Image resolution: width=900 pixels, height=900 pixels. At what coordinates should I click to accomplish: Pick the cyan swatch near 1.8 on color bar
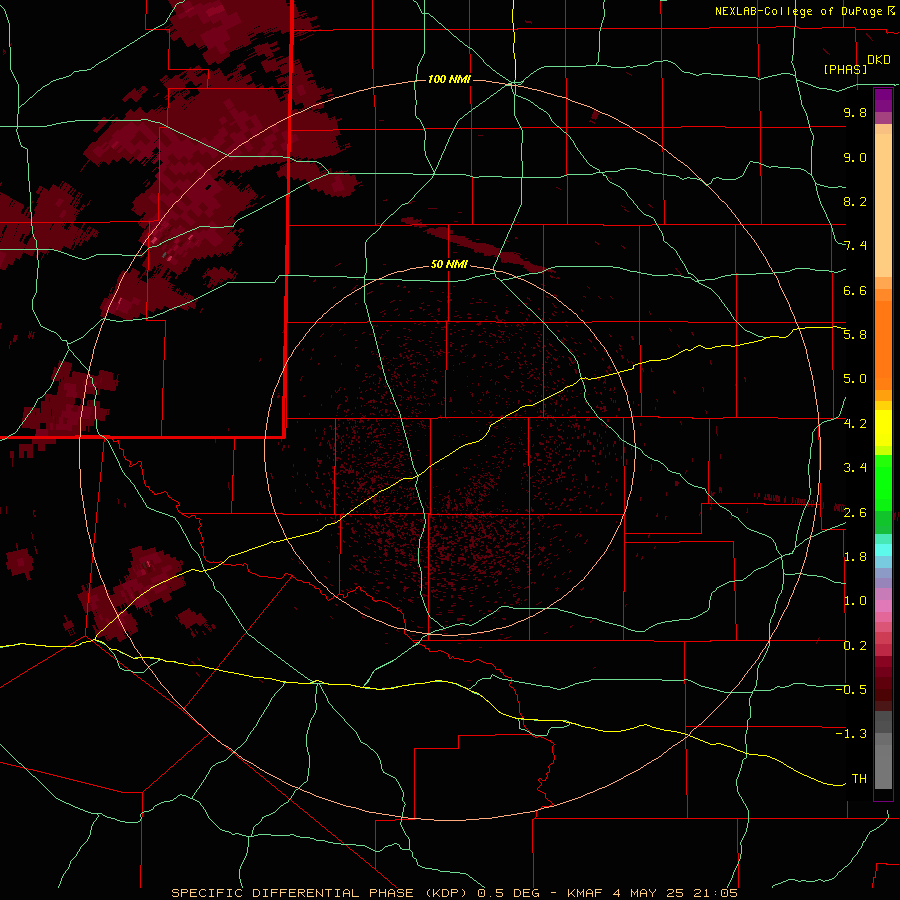pos(883,550)
